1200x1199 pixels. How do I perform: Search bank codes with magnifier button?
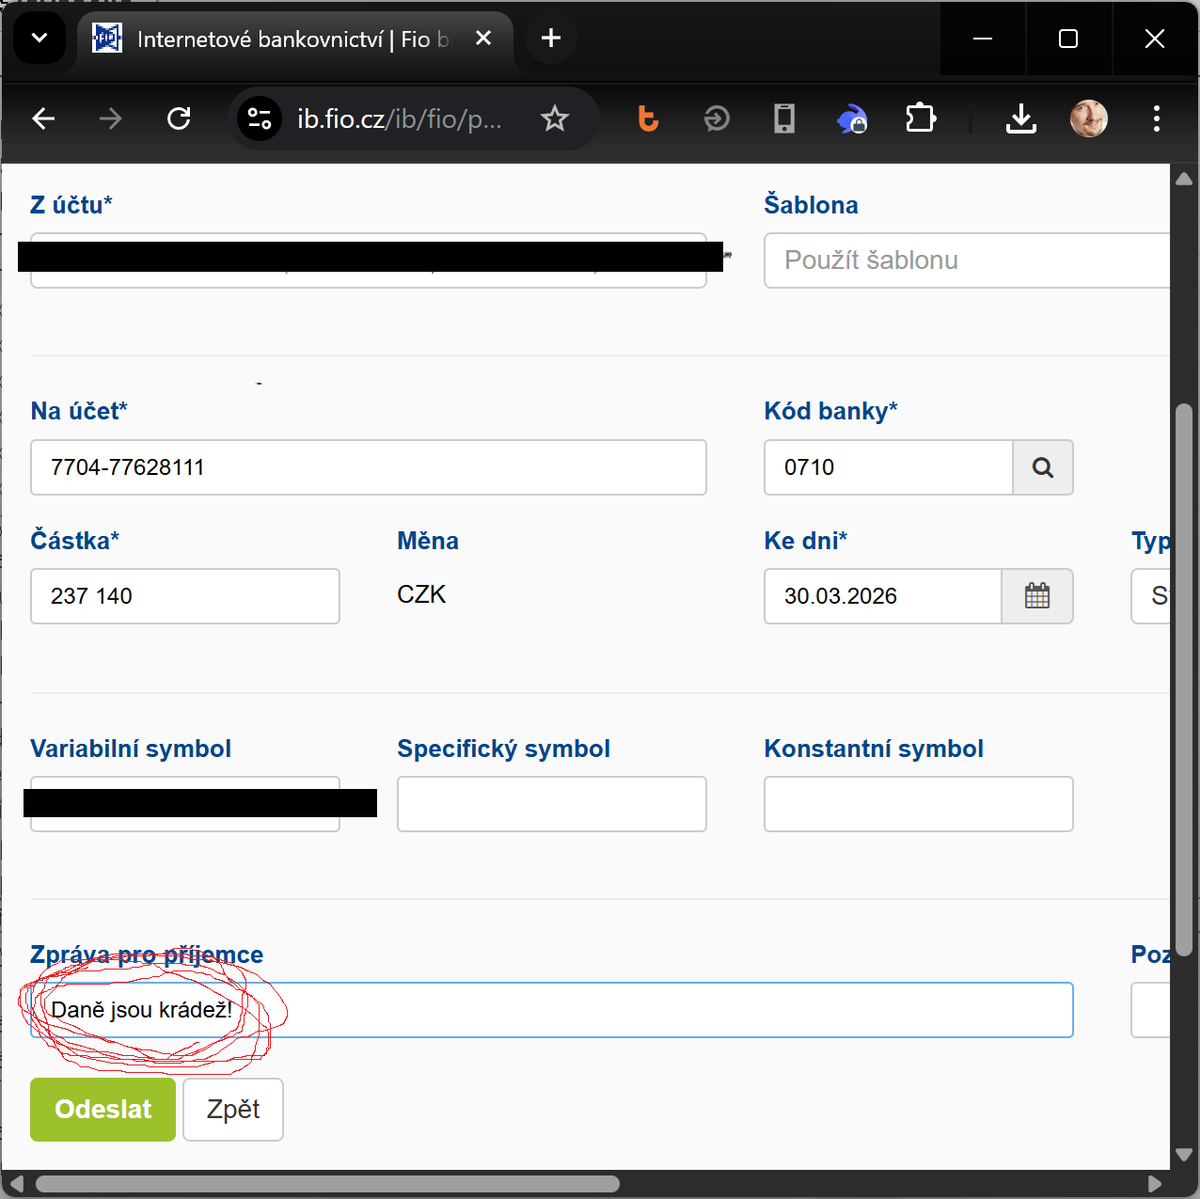(1043, 467)
